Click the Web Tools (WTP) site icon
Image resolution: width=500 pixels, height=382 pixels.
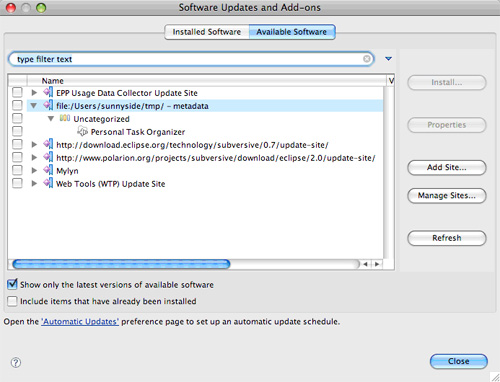pos(48,183)
